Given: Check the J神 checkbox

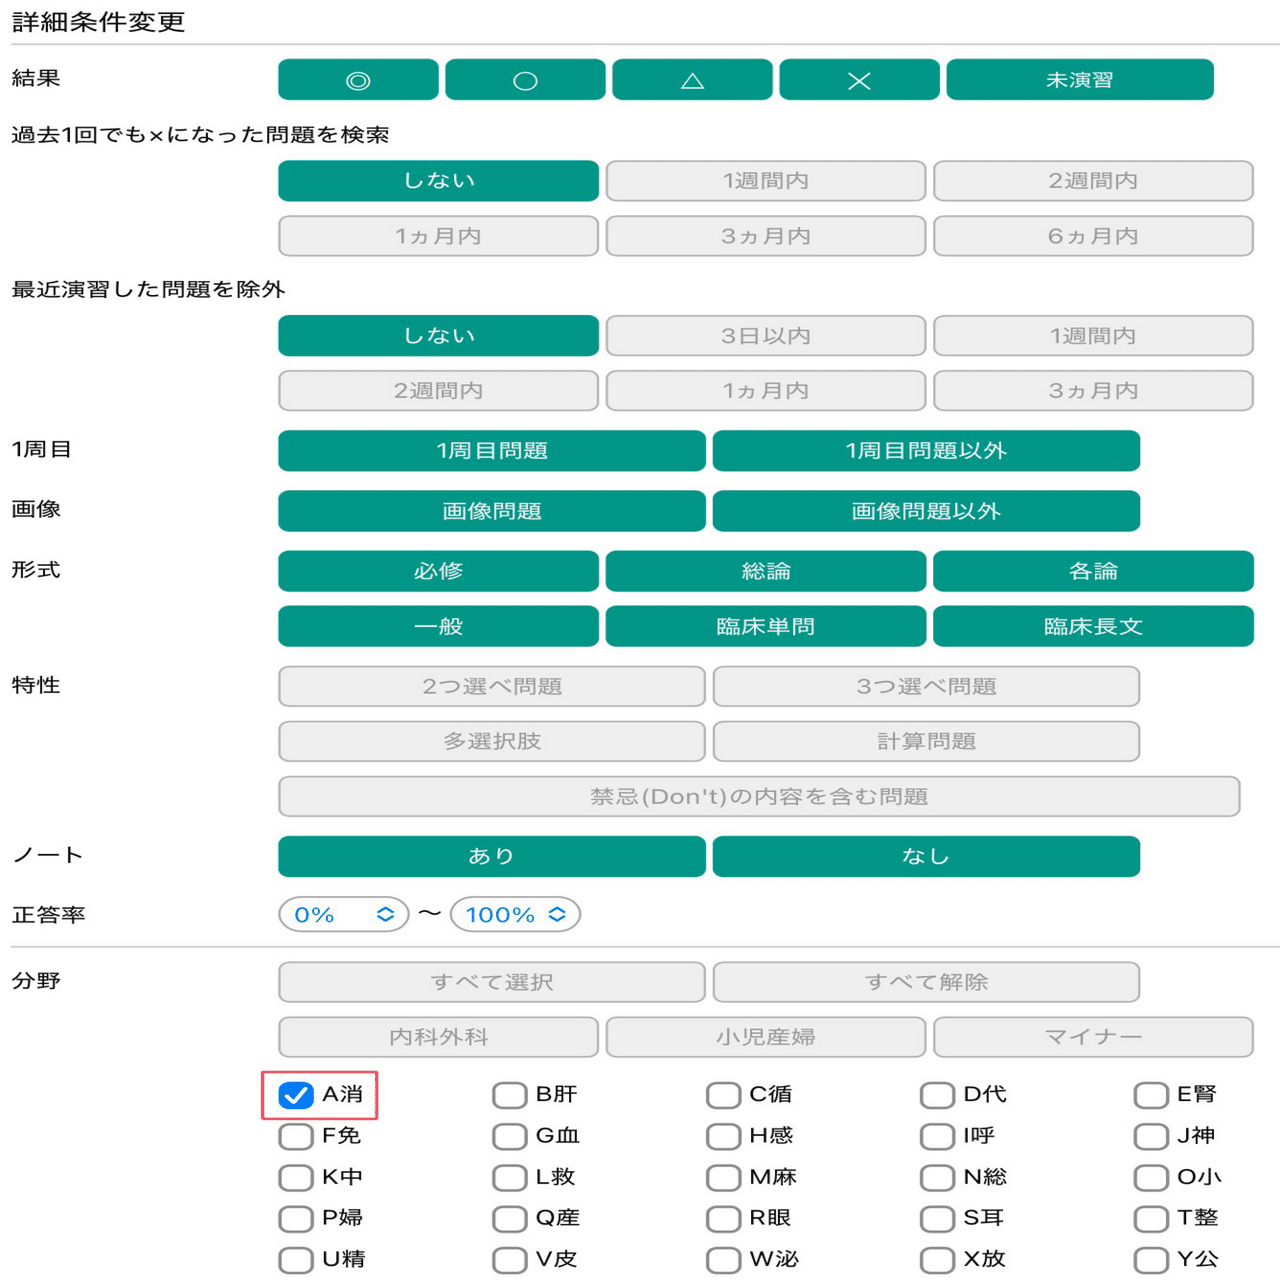Looking at the screenshot, I should click(x=1150, y=1136).
